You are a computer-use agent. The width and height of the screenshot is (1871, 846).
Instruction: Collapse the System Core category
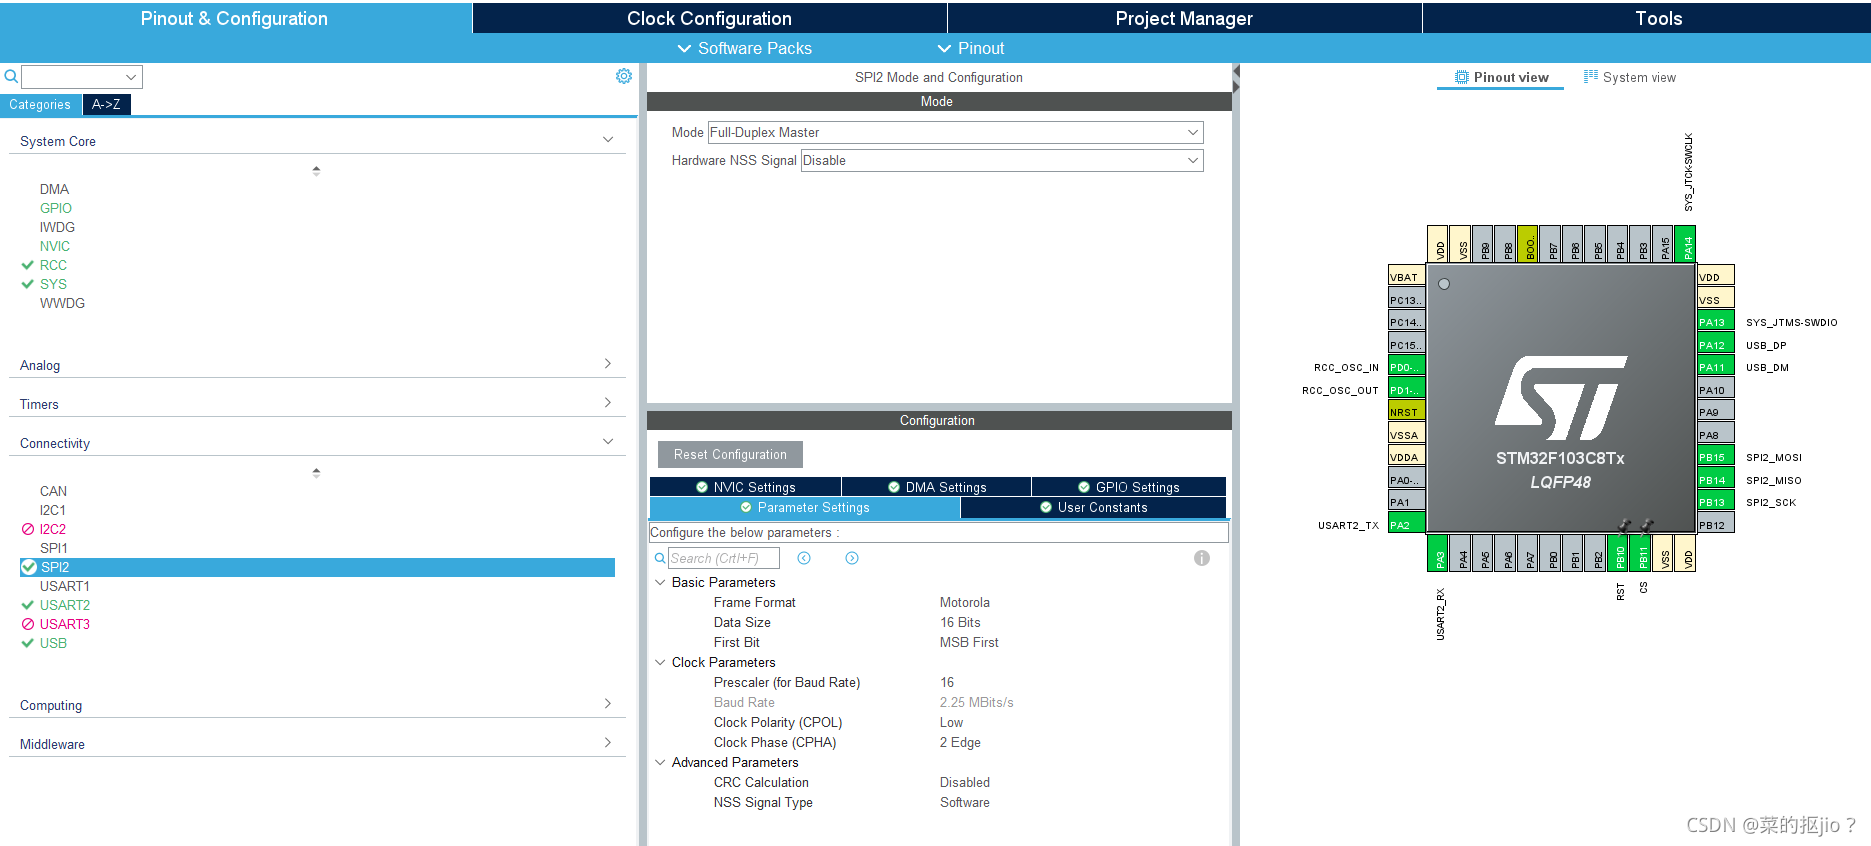[x=608, y=140]
